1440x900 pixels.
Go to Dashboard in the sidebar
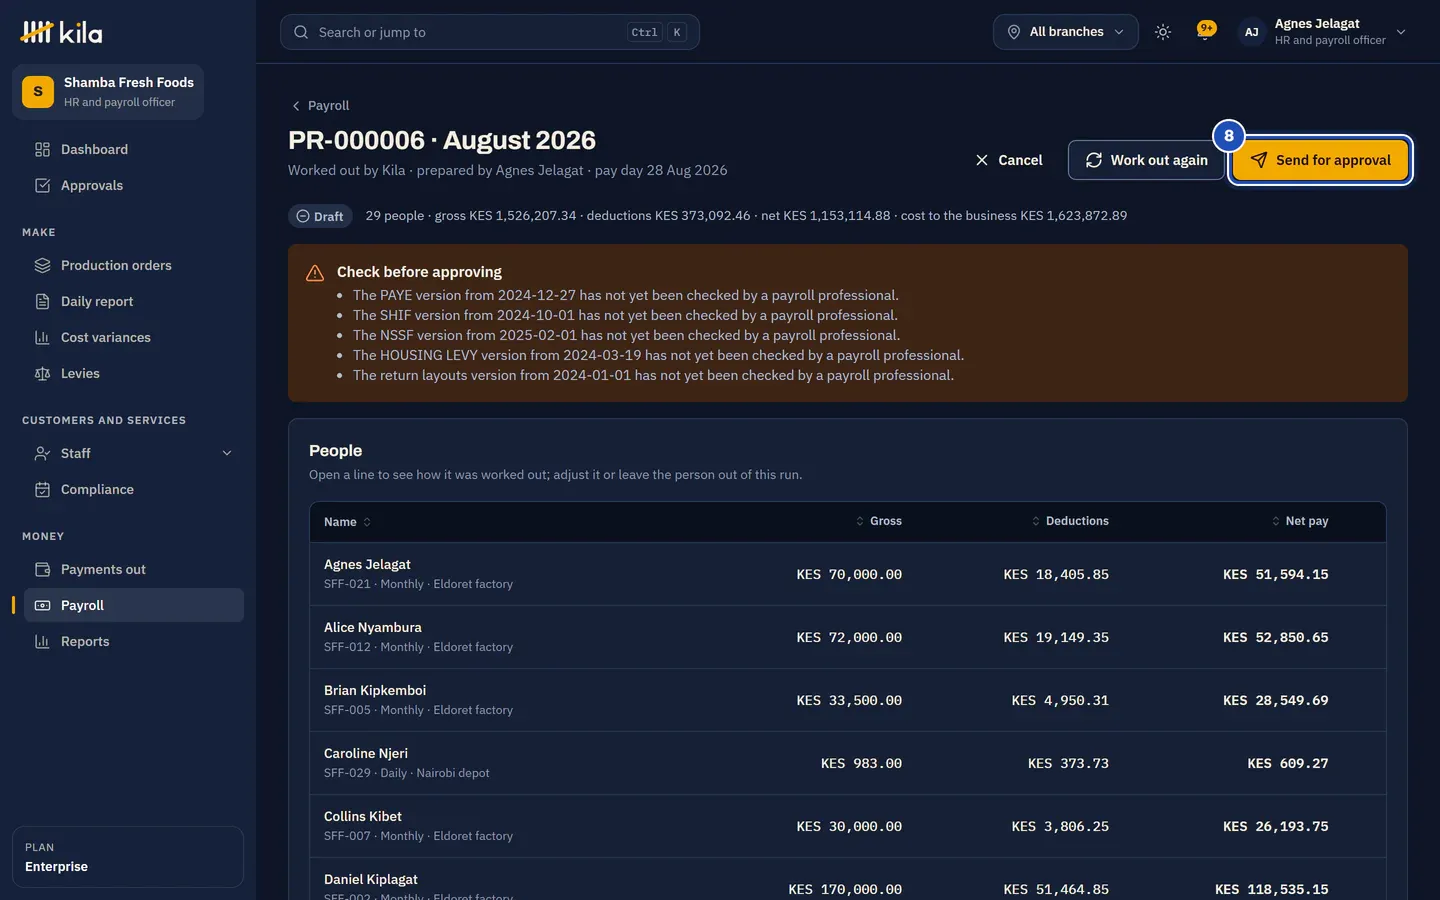pyautogui.click(x=134, y=149)
